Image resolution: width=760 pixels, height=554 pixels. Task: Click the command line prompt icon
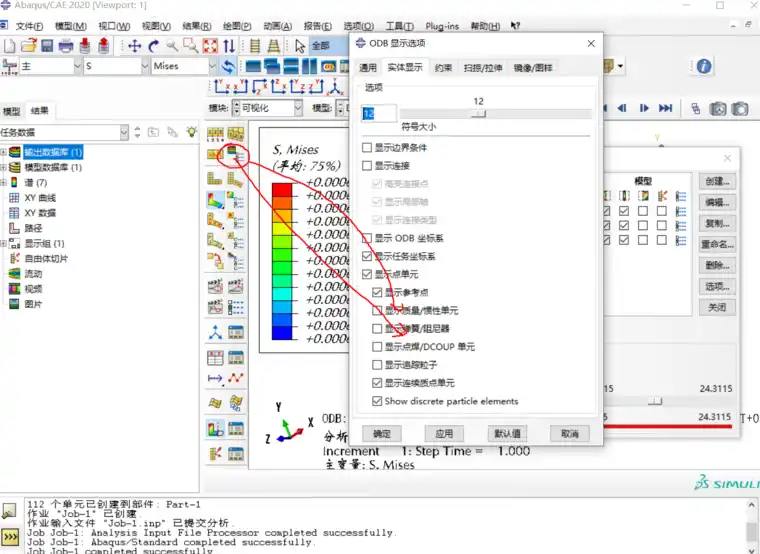10,537
